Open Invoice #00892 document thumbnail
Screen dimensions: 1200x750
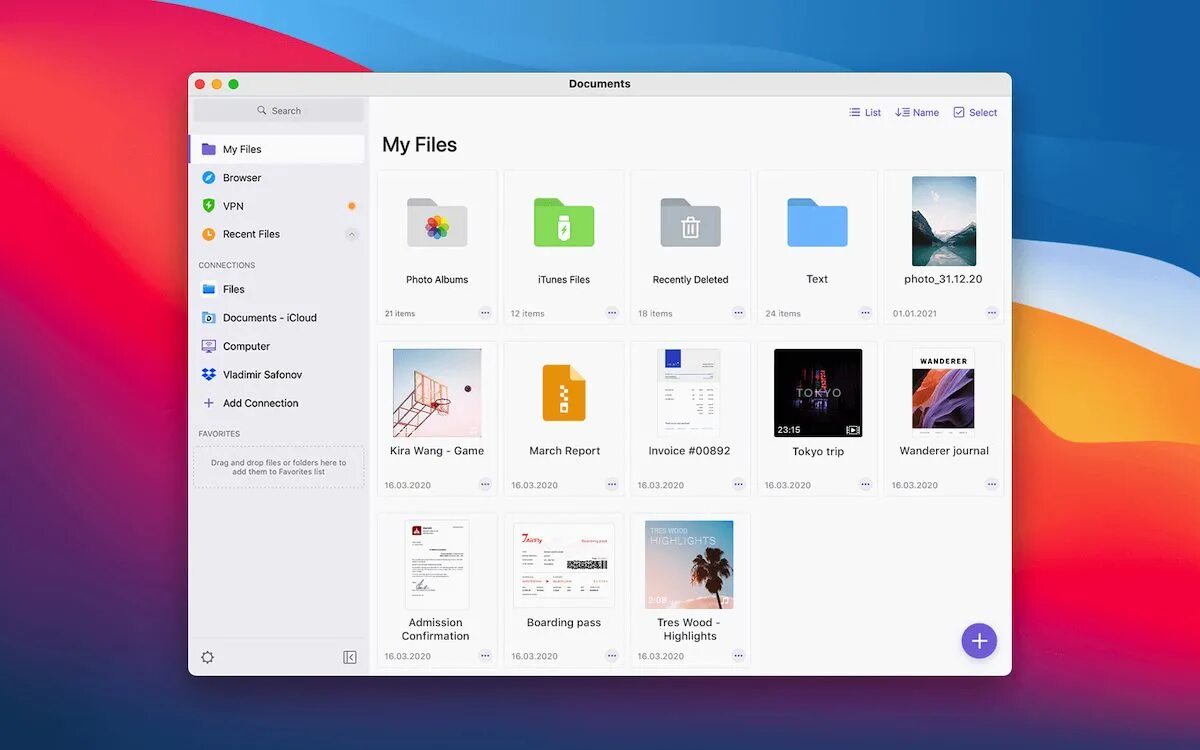690,392
